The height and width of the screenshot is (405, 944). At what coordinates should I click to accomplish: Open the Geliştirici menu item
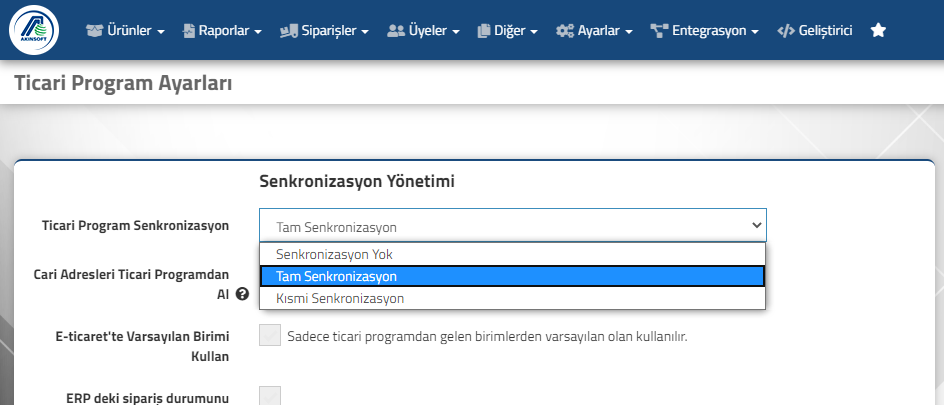(x=815, y=31)
